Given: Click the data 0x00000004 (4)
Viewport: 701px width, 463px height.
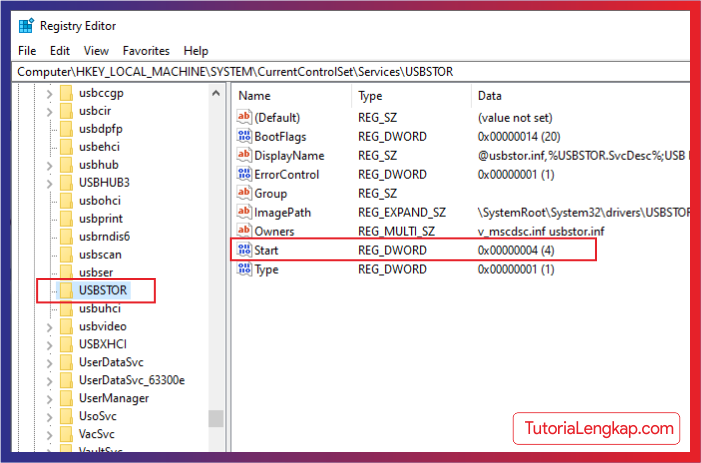Looking at the screenshot, I should point(516,250).
